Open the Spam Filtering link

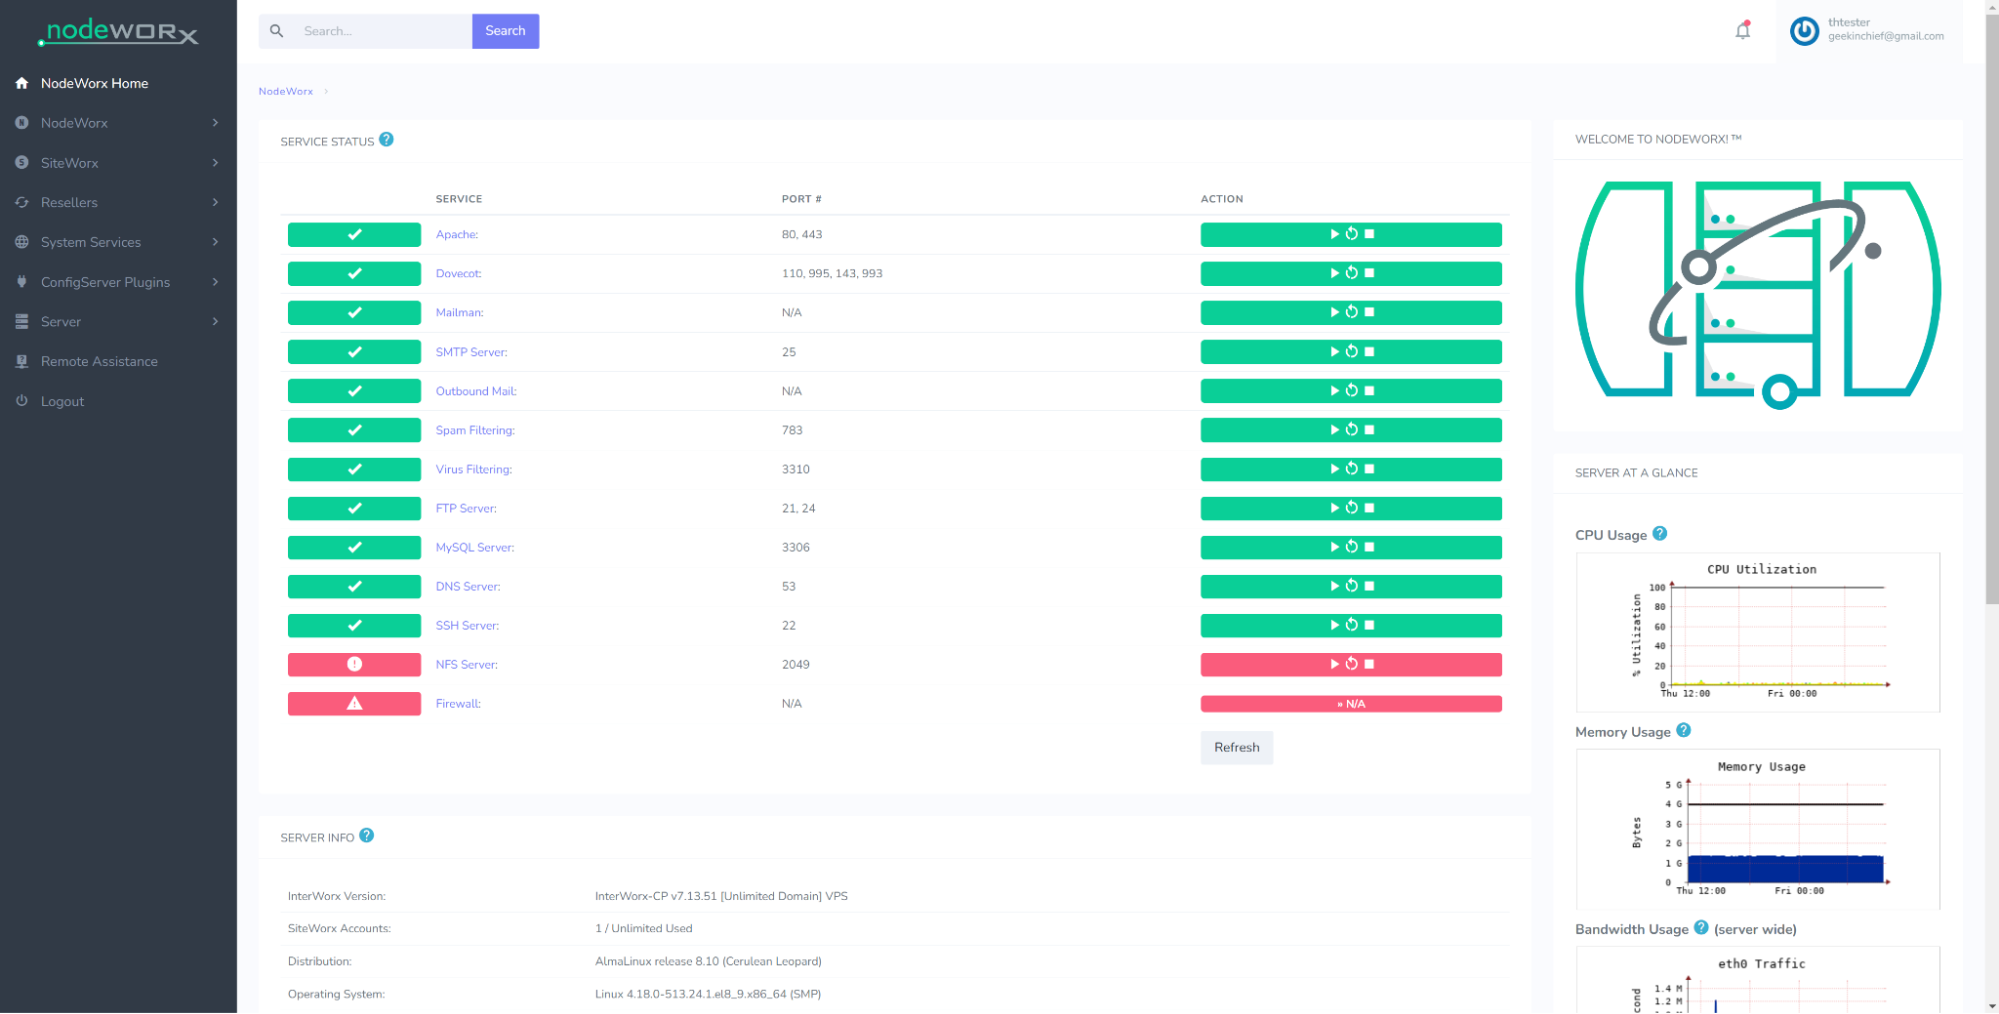[x=475, y=430]
